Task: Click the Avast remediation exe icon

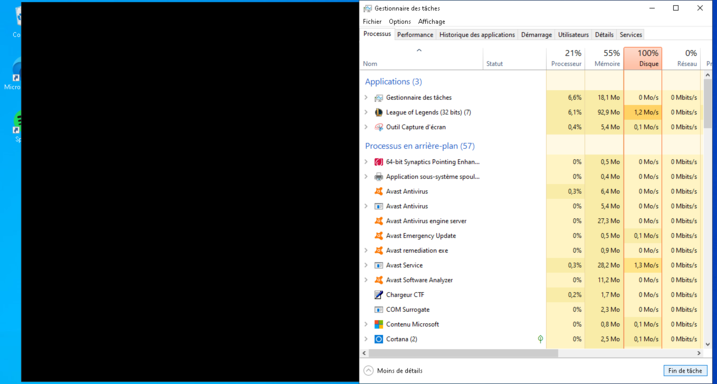Action: point(379,251)
